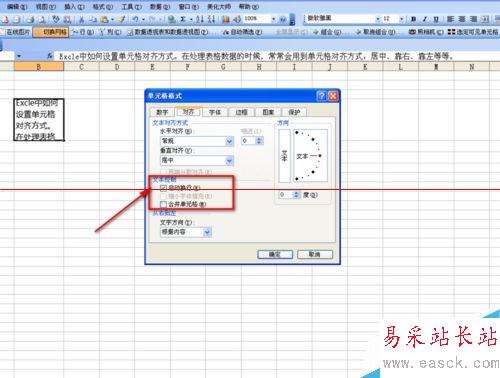500x378 pixels.
Task: Click the Format Painter brush icon
Action: tap(122, 19)
